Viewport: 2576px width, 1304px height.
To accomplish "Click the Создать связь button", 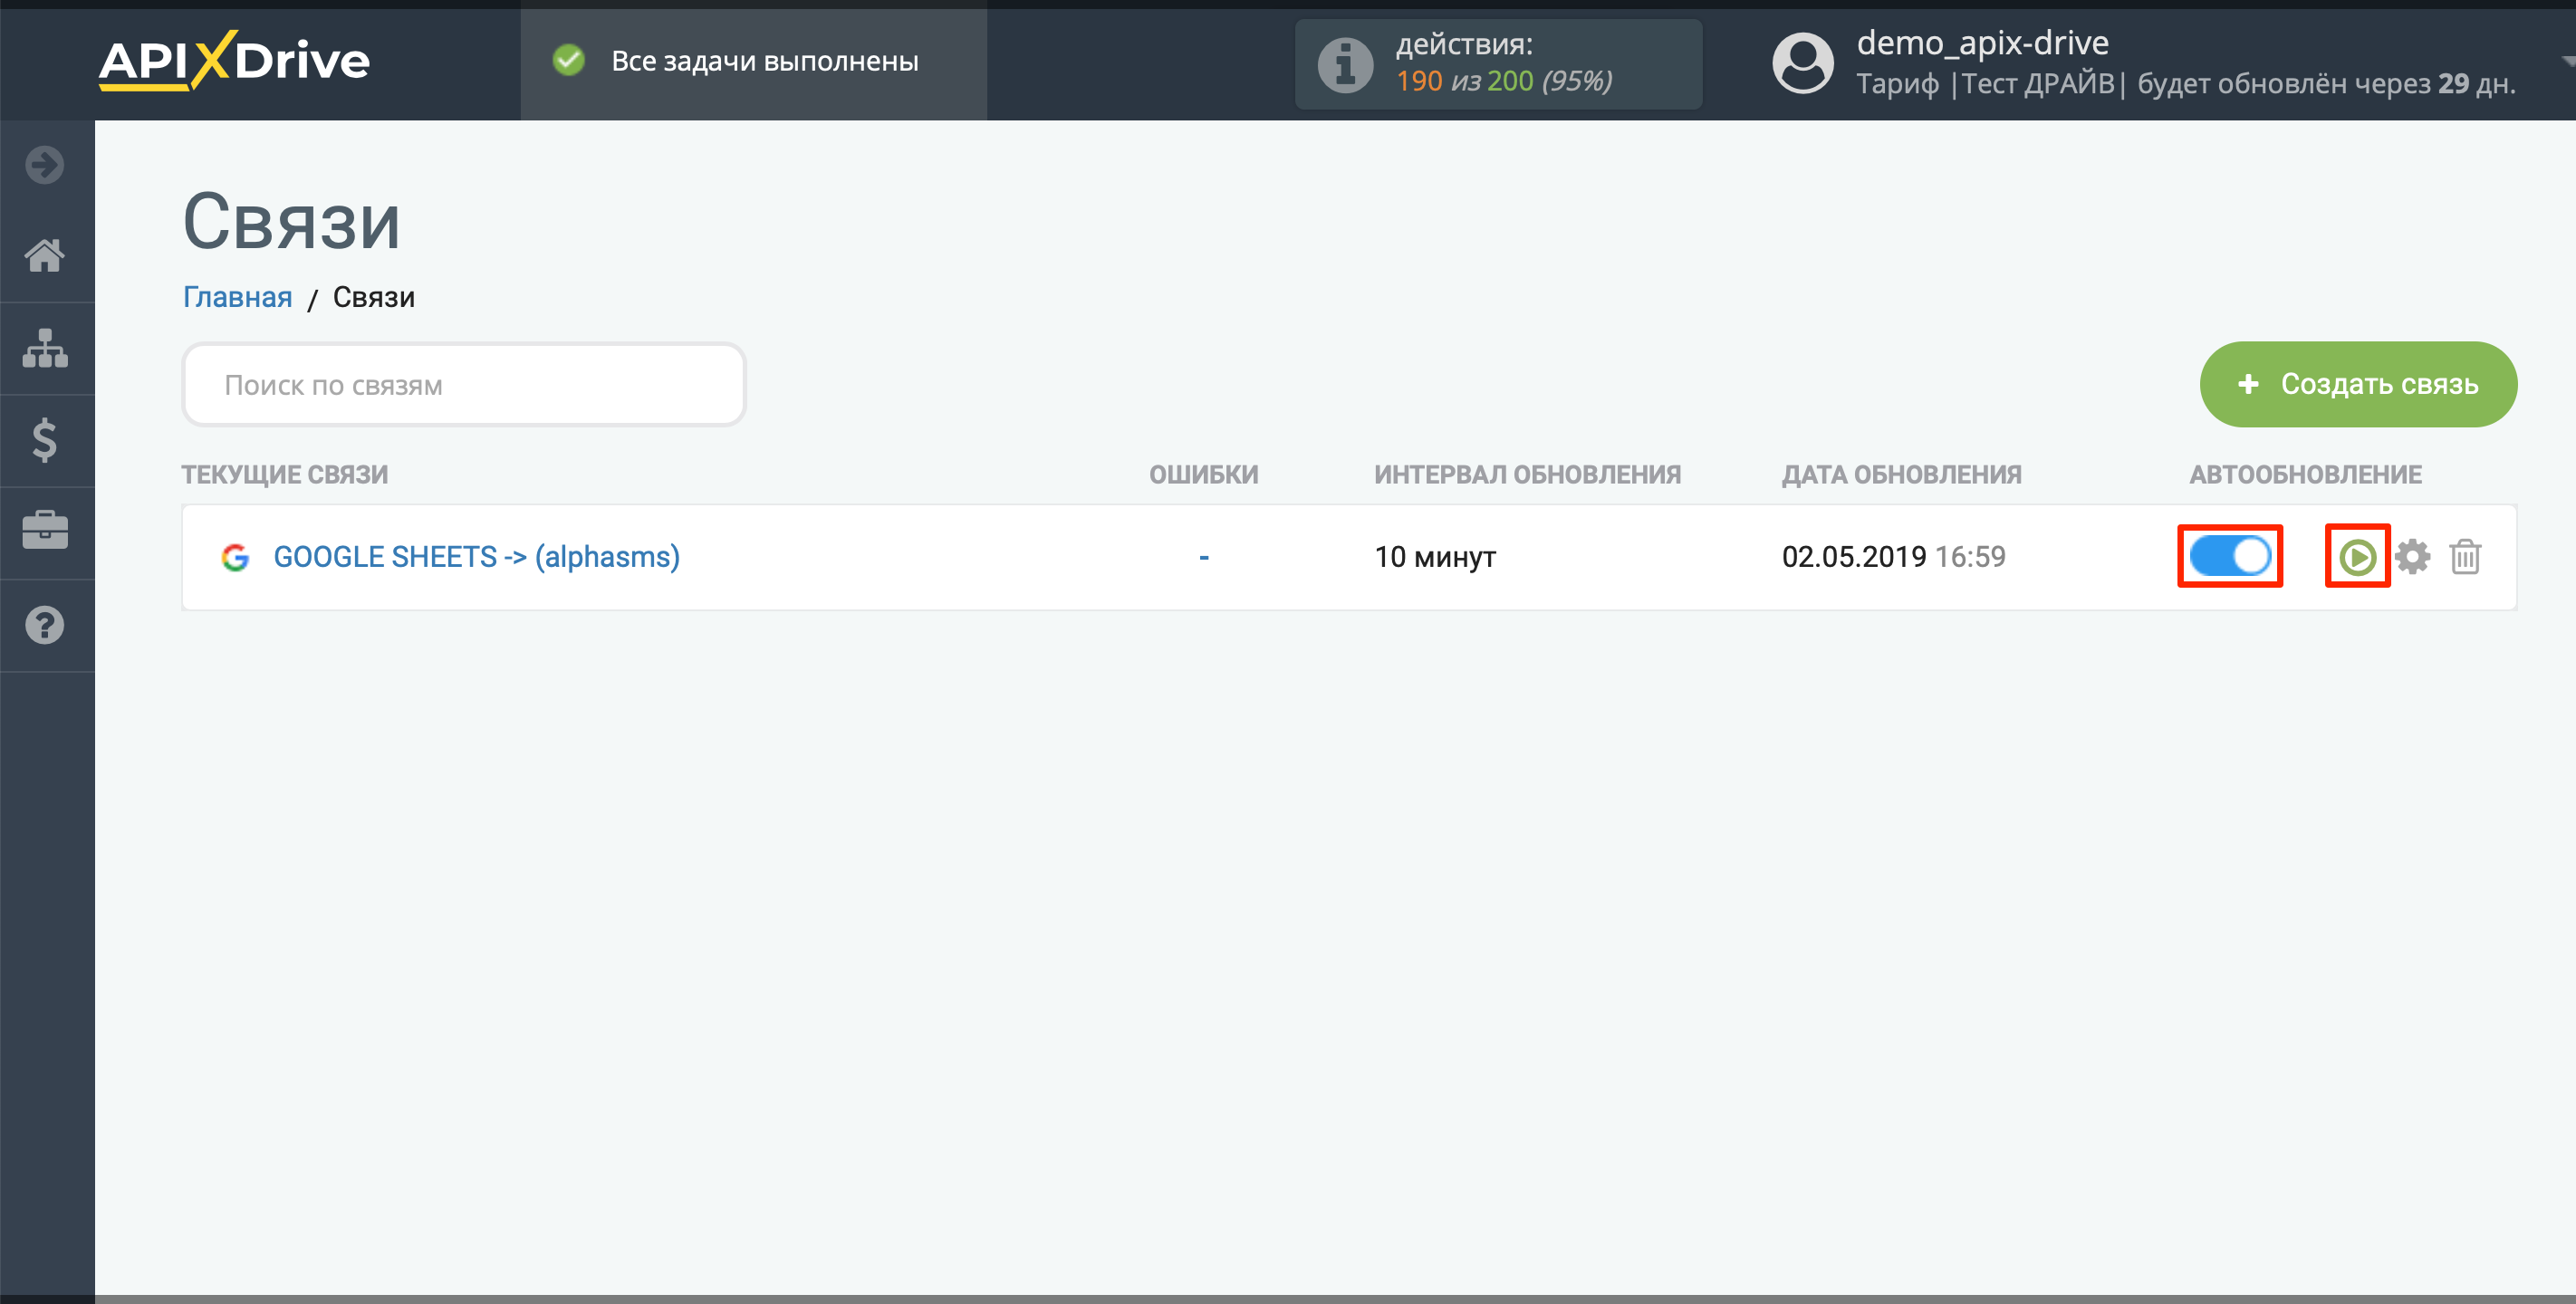I will [x=2358, y=384].
